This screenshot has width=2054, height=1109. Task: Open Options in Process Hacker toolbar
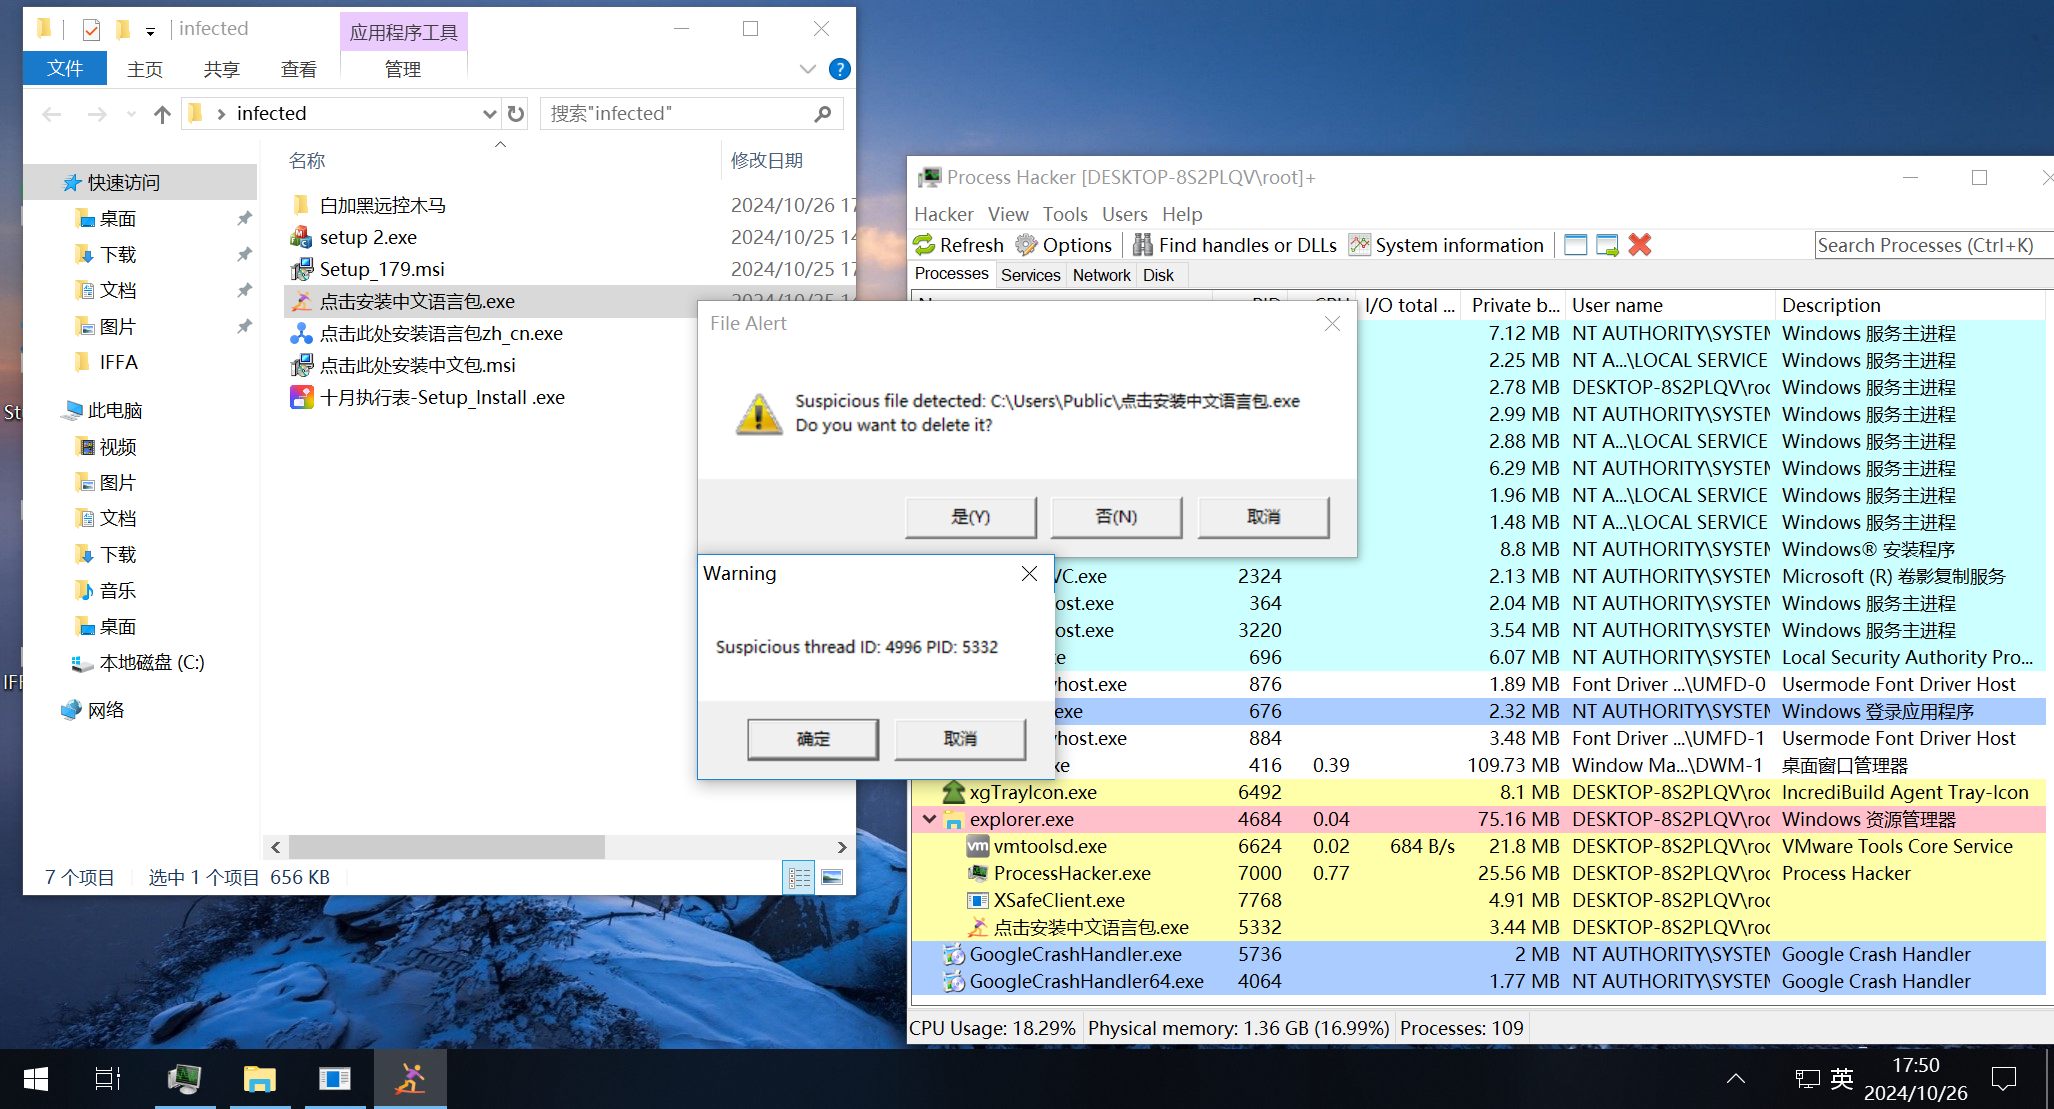pyautogui.click(x=1063, y=245)
